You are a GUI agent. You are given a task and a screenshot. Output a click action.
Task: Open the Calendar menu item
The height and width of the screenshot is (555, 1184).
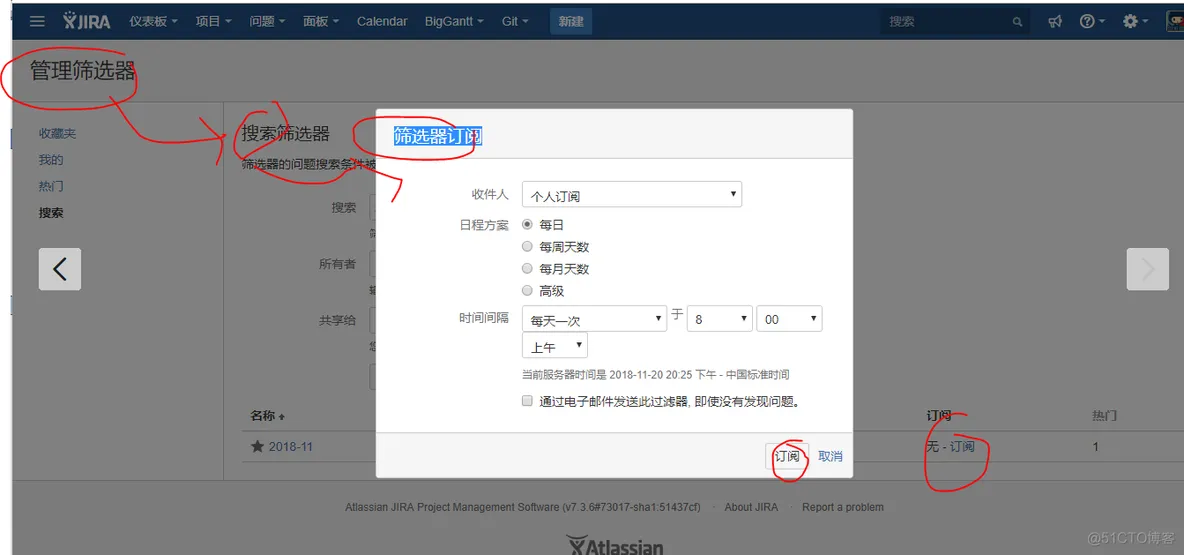click(382, 21)
